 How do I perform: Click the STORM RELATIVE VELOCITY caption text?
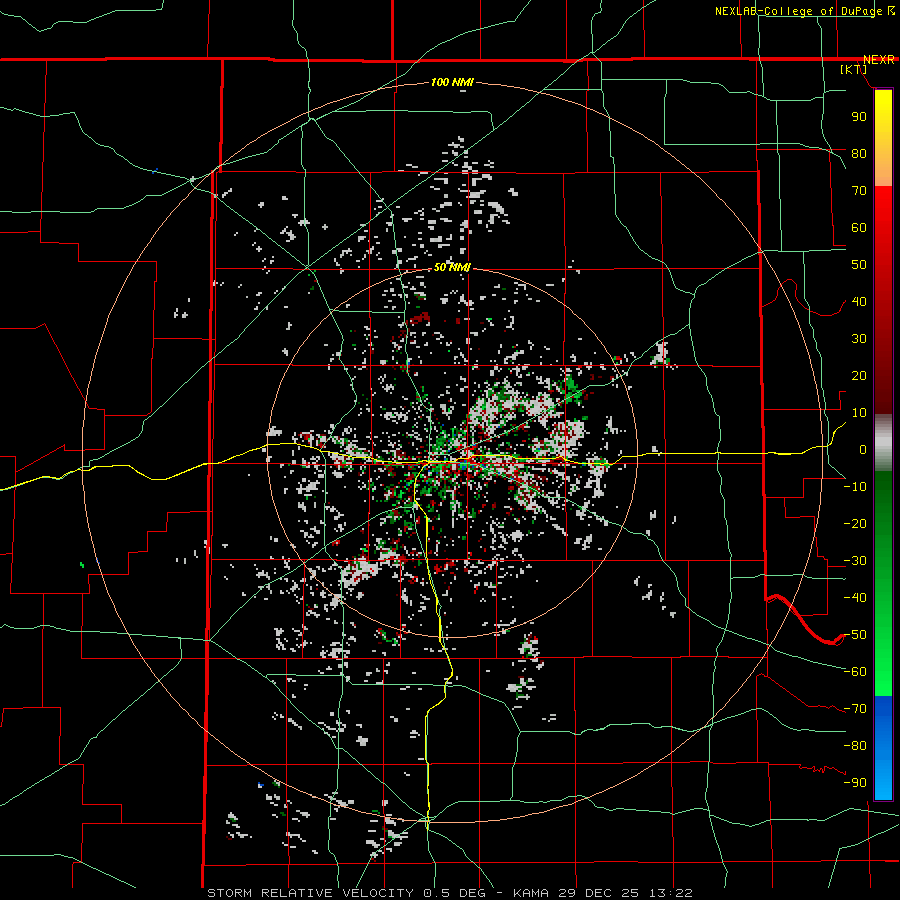(x=310, y=893)
